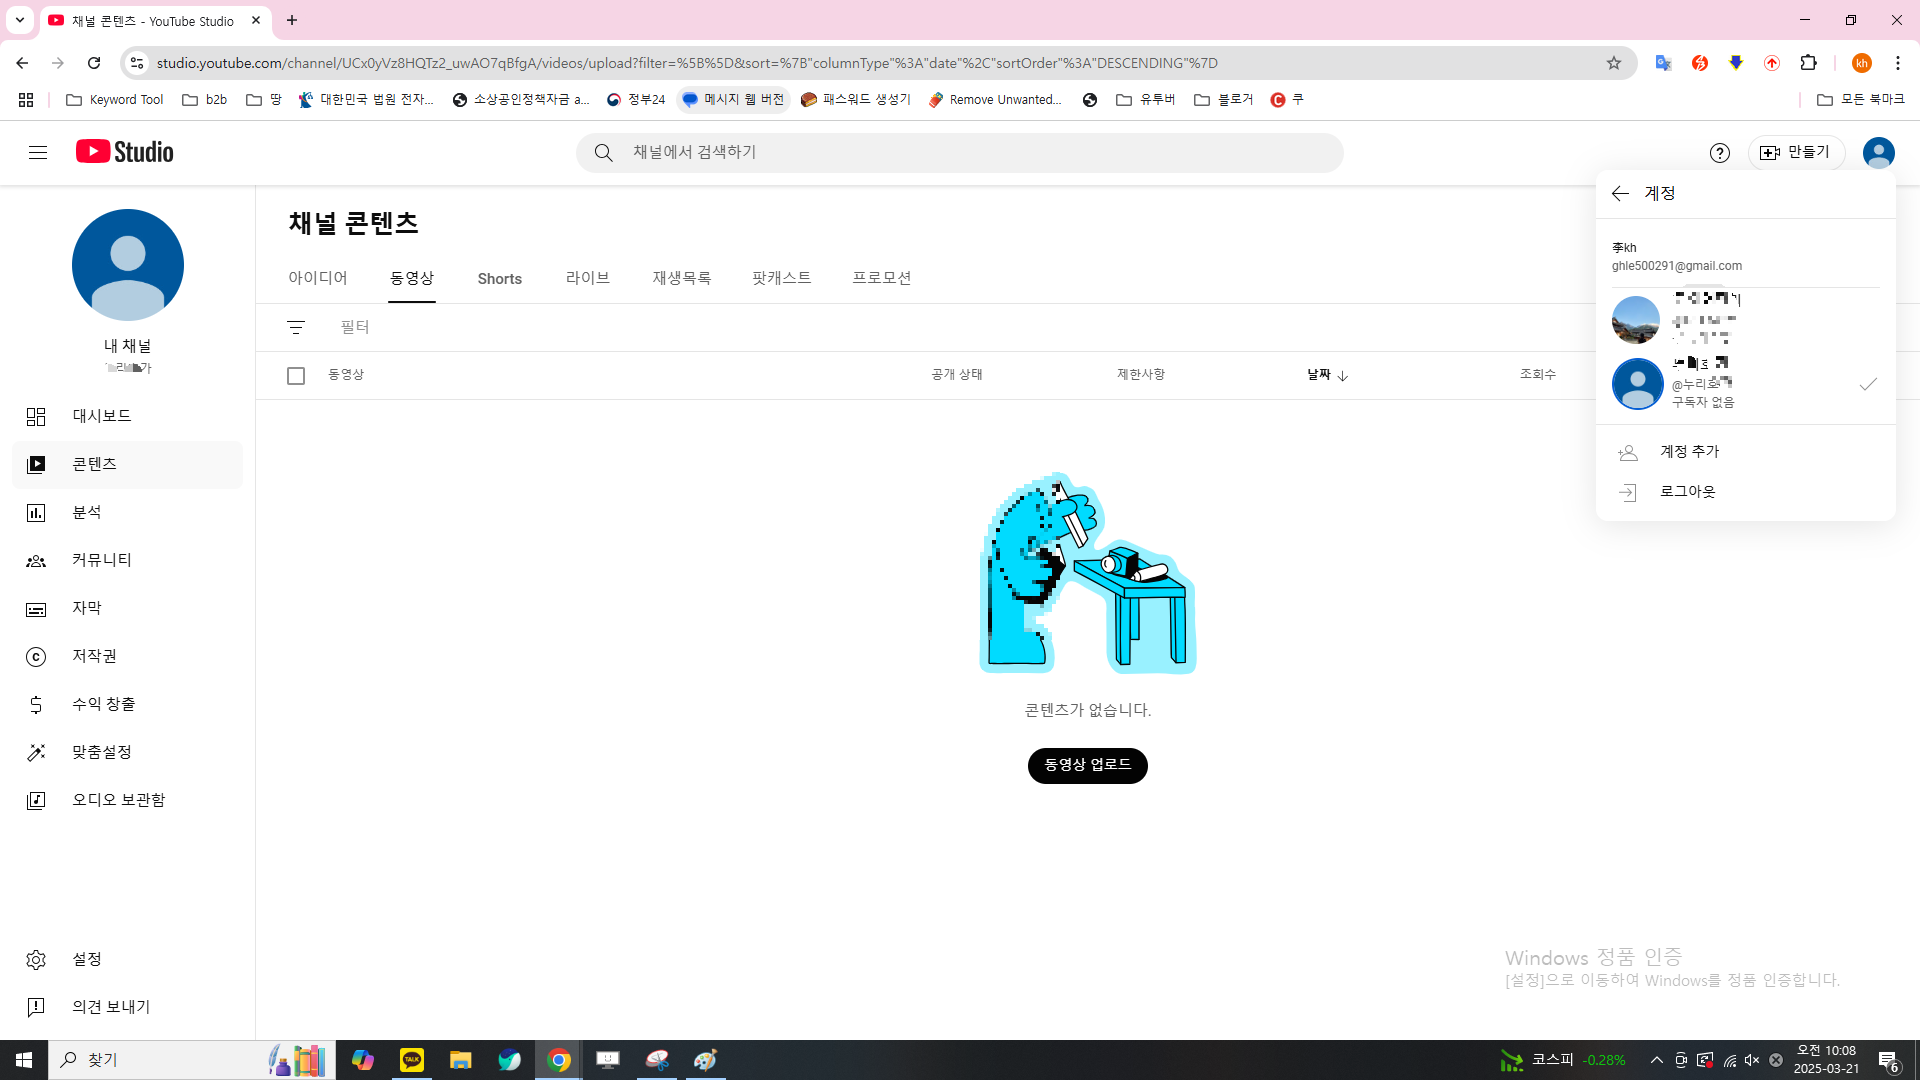The image size is (1920, 1080).
Task: Toggle the hamburger menu to collapse sidebar
Action: [x=38, y=152]
